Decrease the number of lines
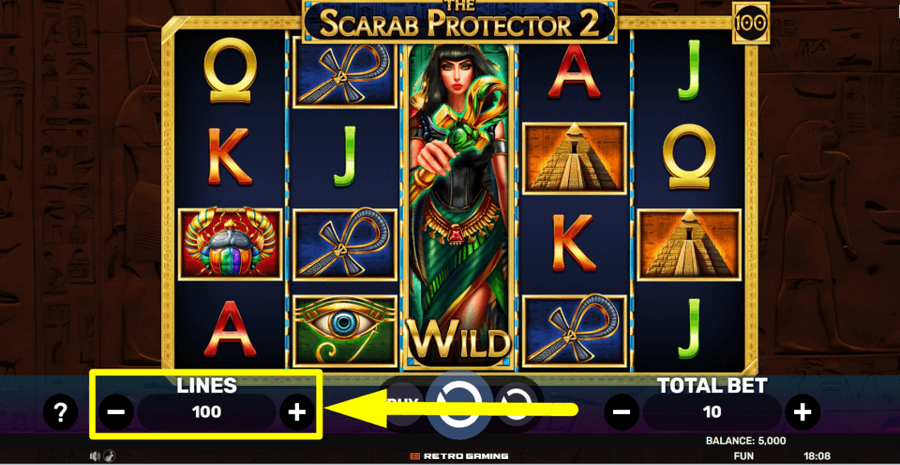Image resolution: width=900 pixels, height=465 pixels. pyautogui.click(x=116, y=412)
